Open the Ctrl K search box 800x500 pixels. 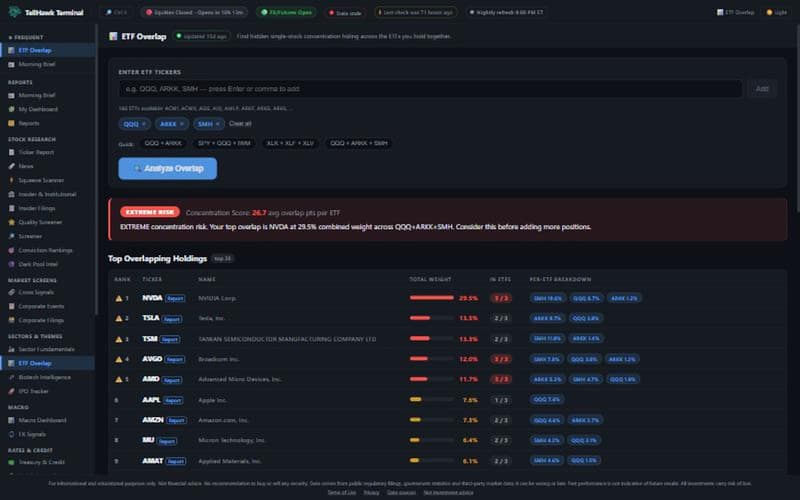click(116, 12)
